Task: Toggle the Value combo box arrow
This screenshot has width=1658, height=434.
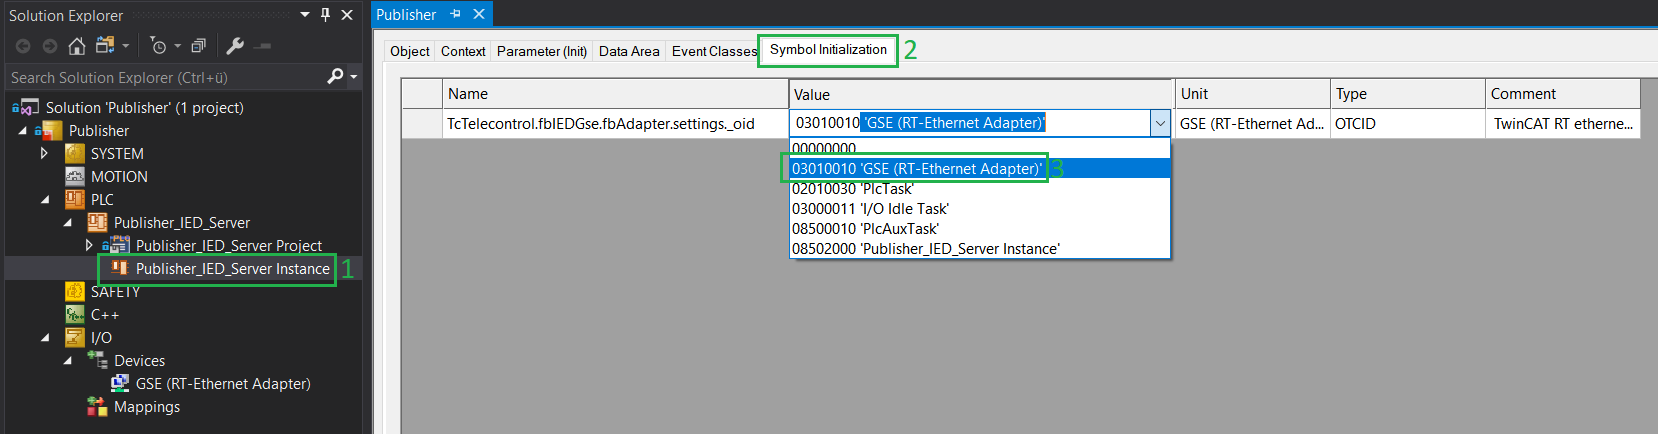Action: (1160, 124)
